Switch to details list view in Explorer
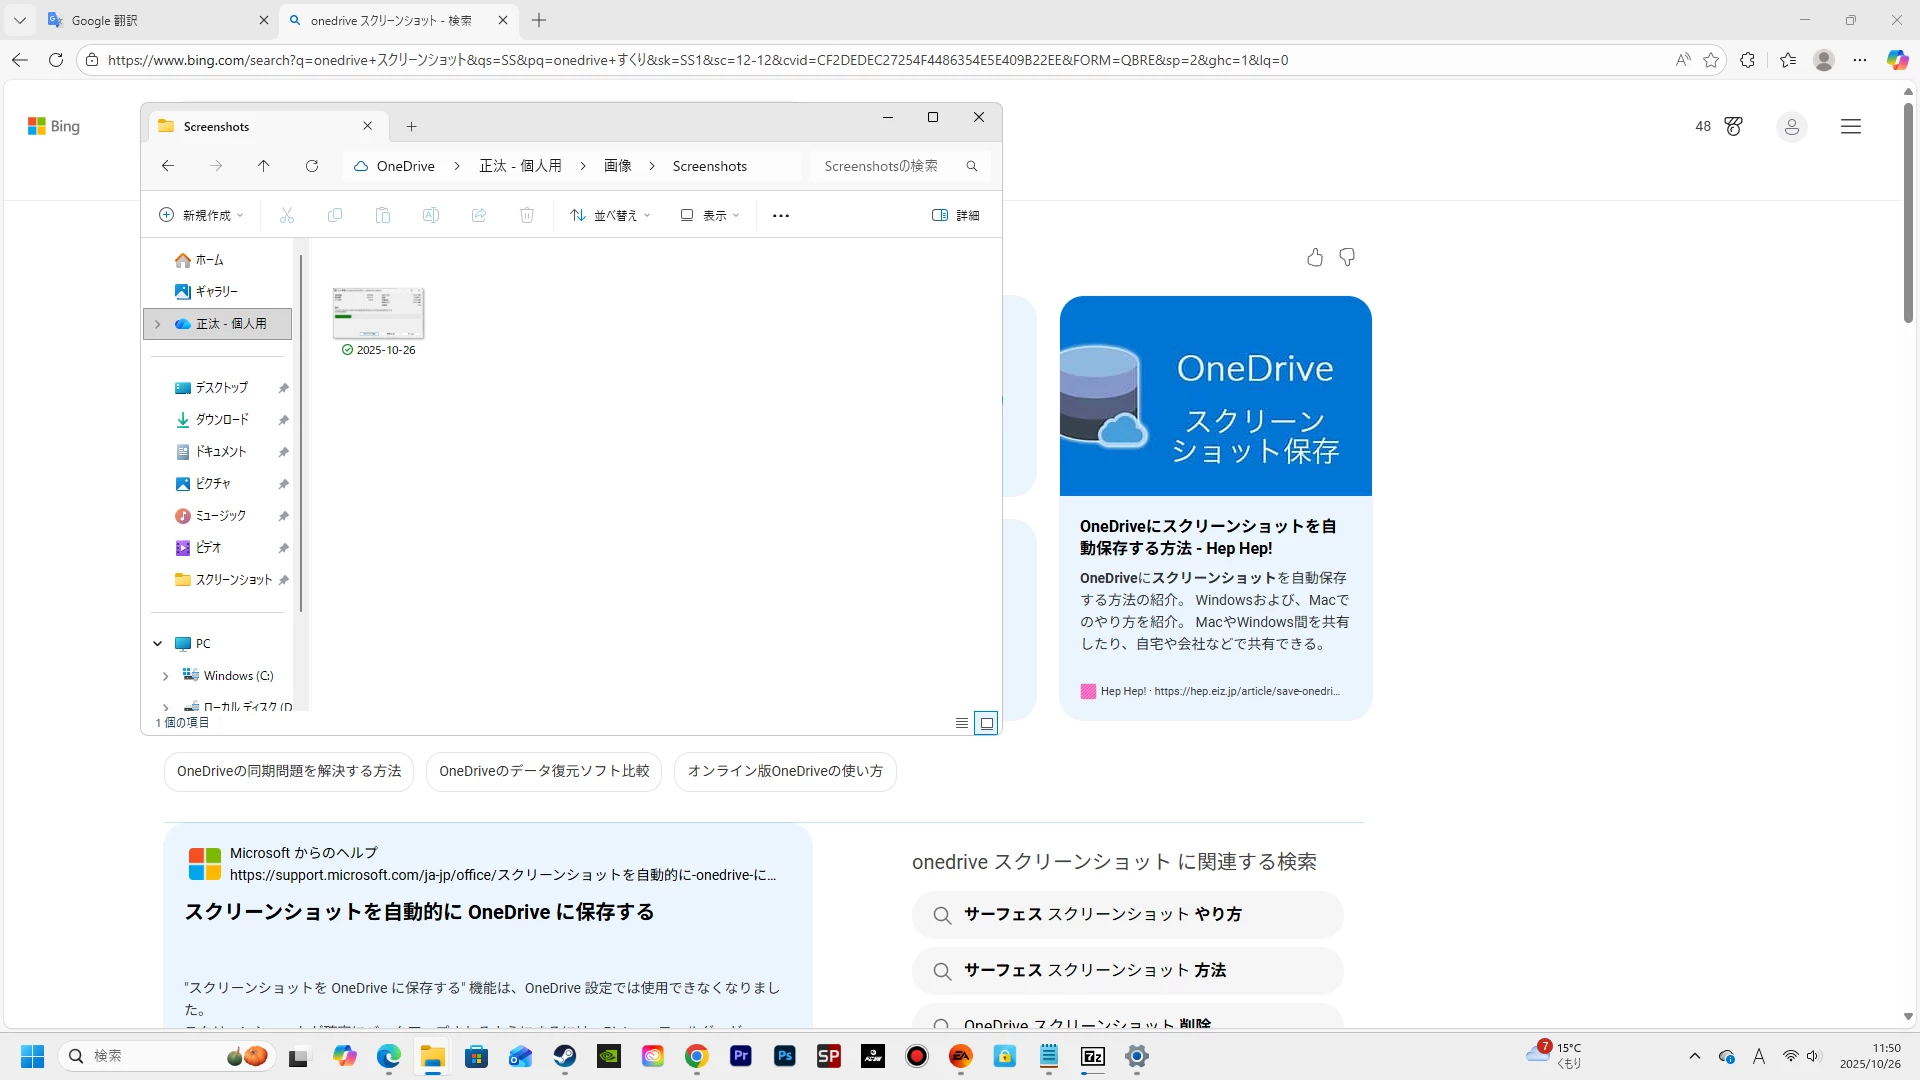This screenshot has height=1080, width=1920. click(962, 723)
